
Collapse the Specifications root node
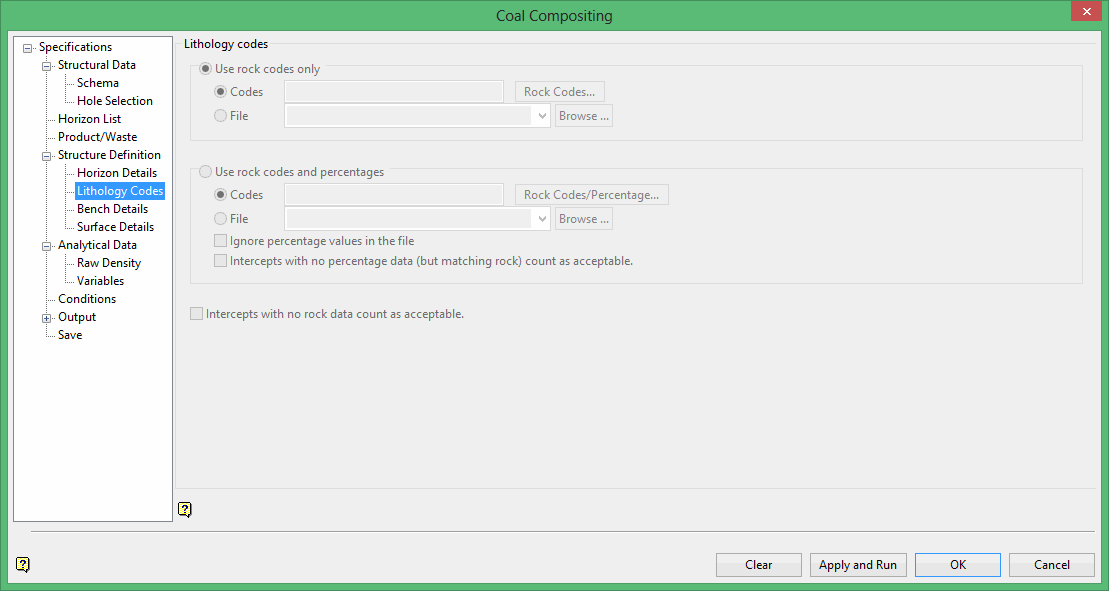point(28,48)
